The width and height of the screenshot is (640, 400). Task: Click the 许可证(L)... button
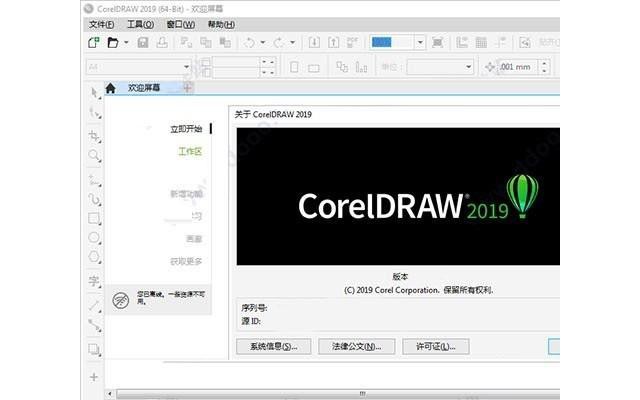[x=436, y=347]
